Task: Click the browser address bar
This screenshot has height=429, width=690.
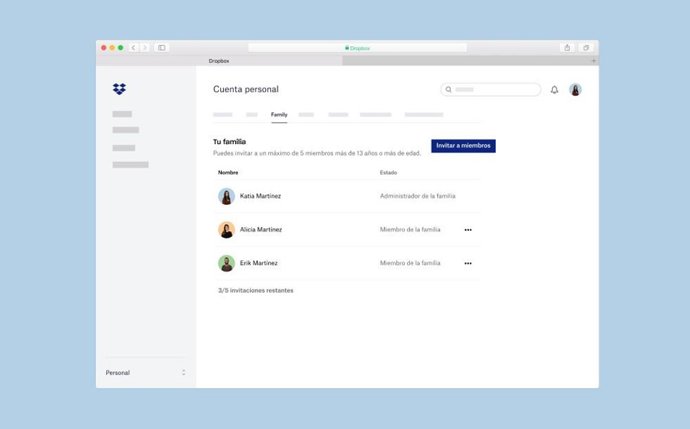Action: pos(357,48)
